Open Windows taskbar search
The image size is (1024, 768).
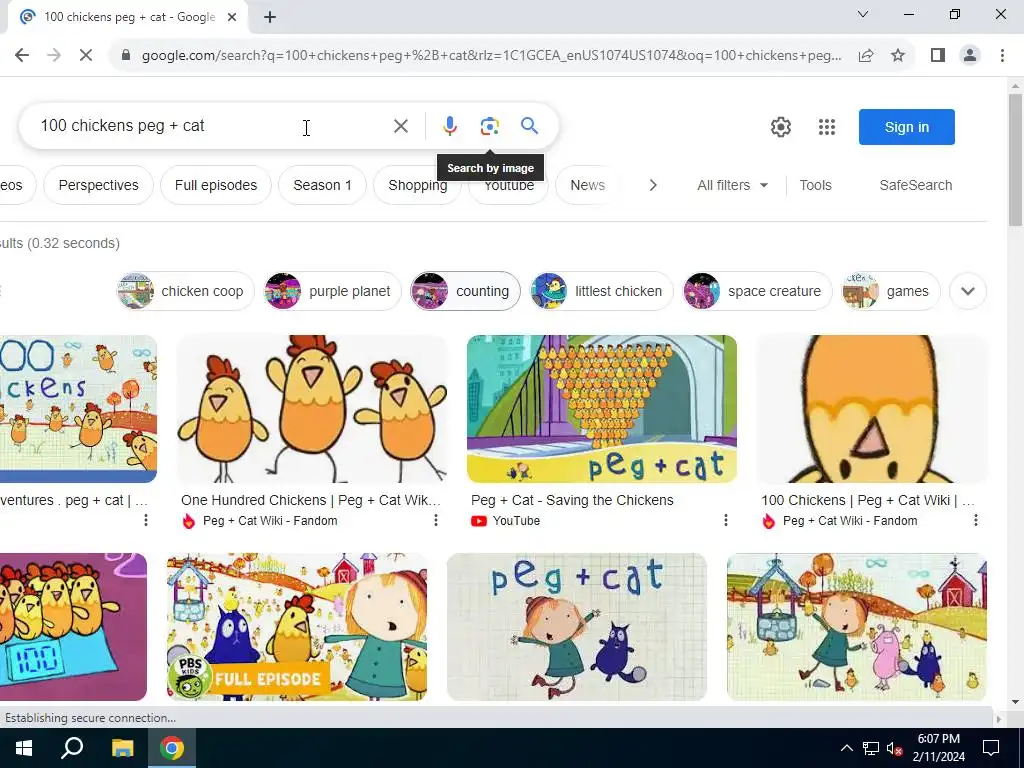72,748
